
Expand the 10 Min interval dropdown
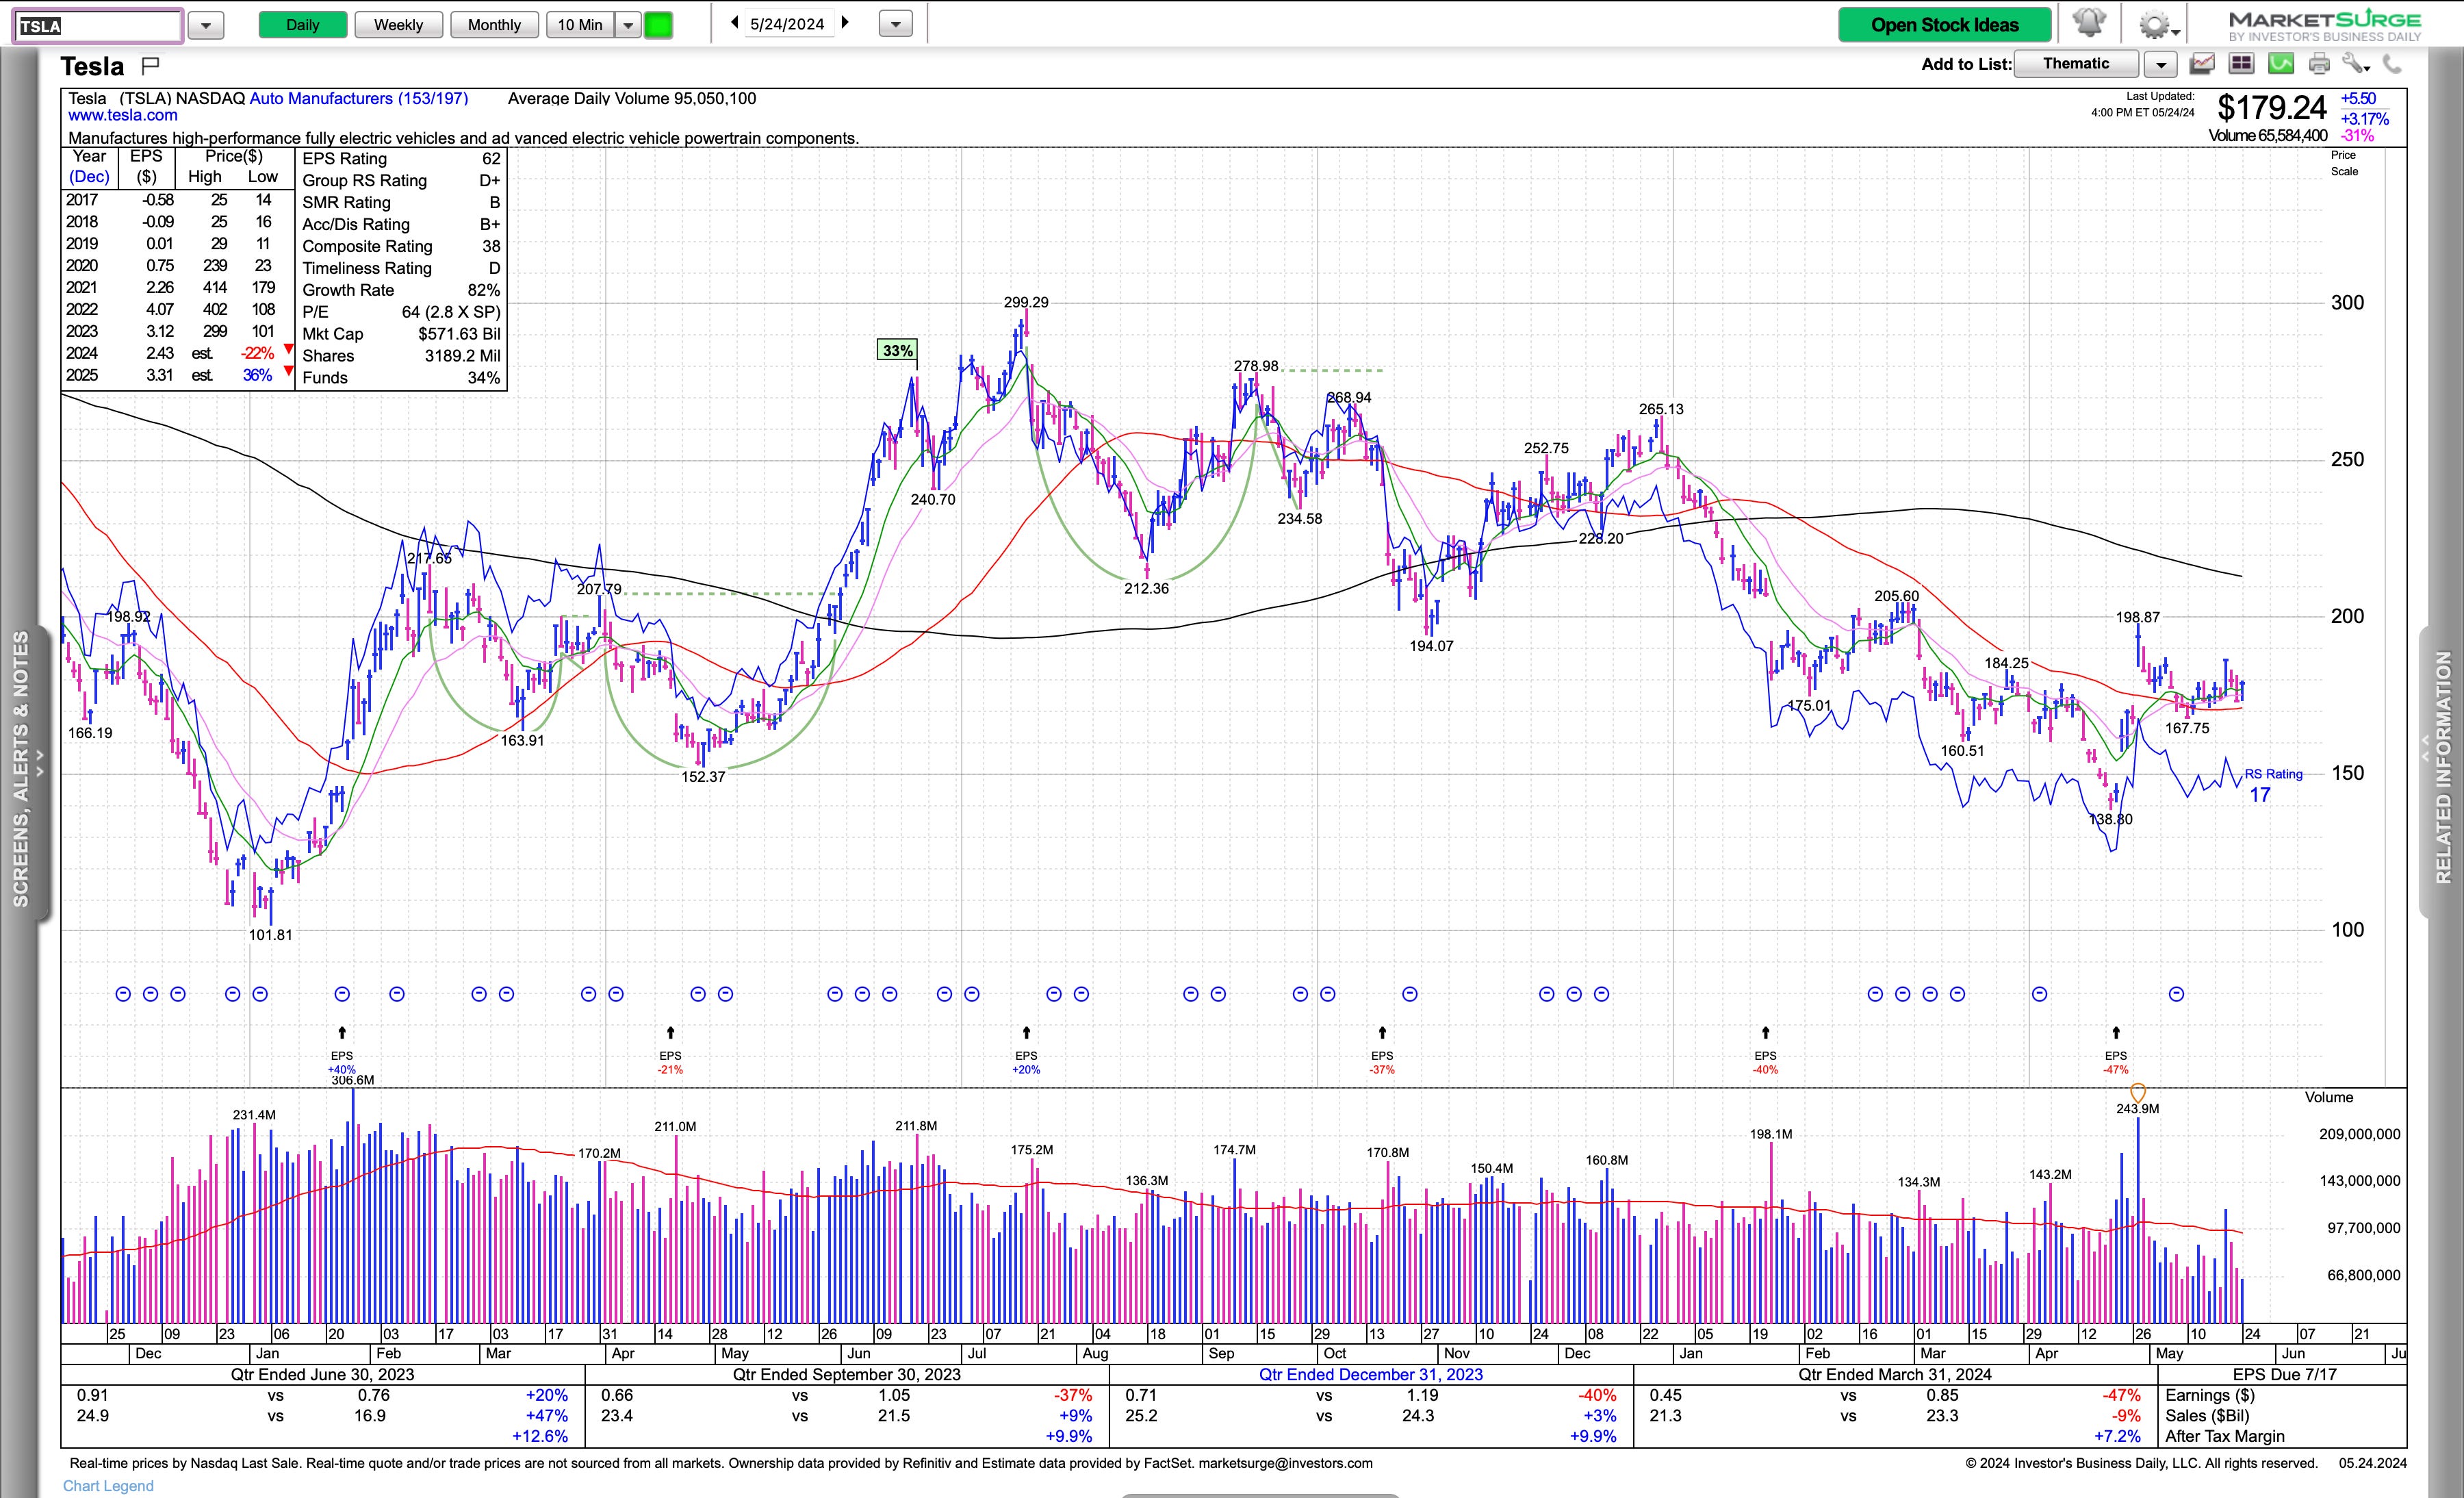coord(628,25)
